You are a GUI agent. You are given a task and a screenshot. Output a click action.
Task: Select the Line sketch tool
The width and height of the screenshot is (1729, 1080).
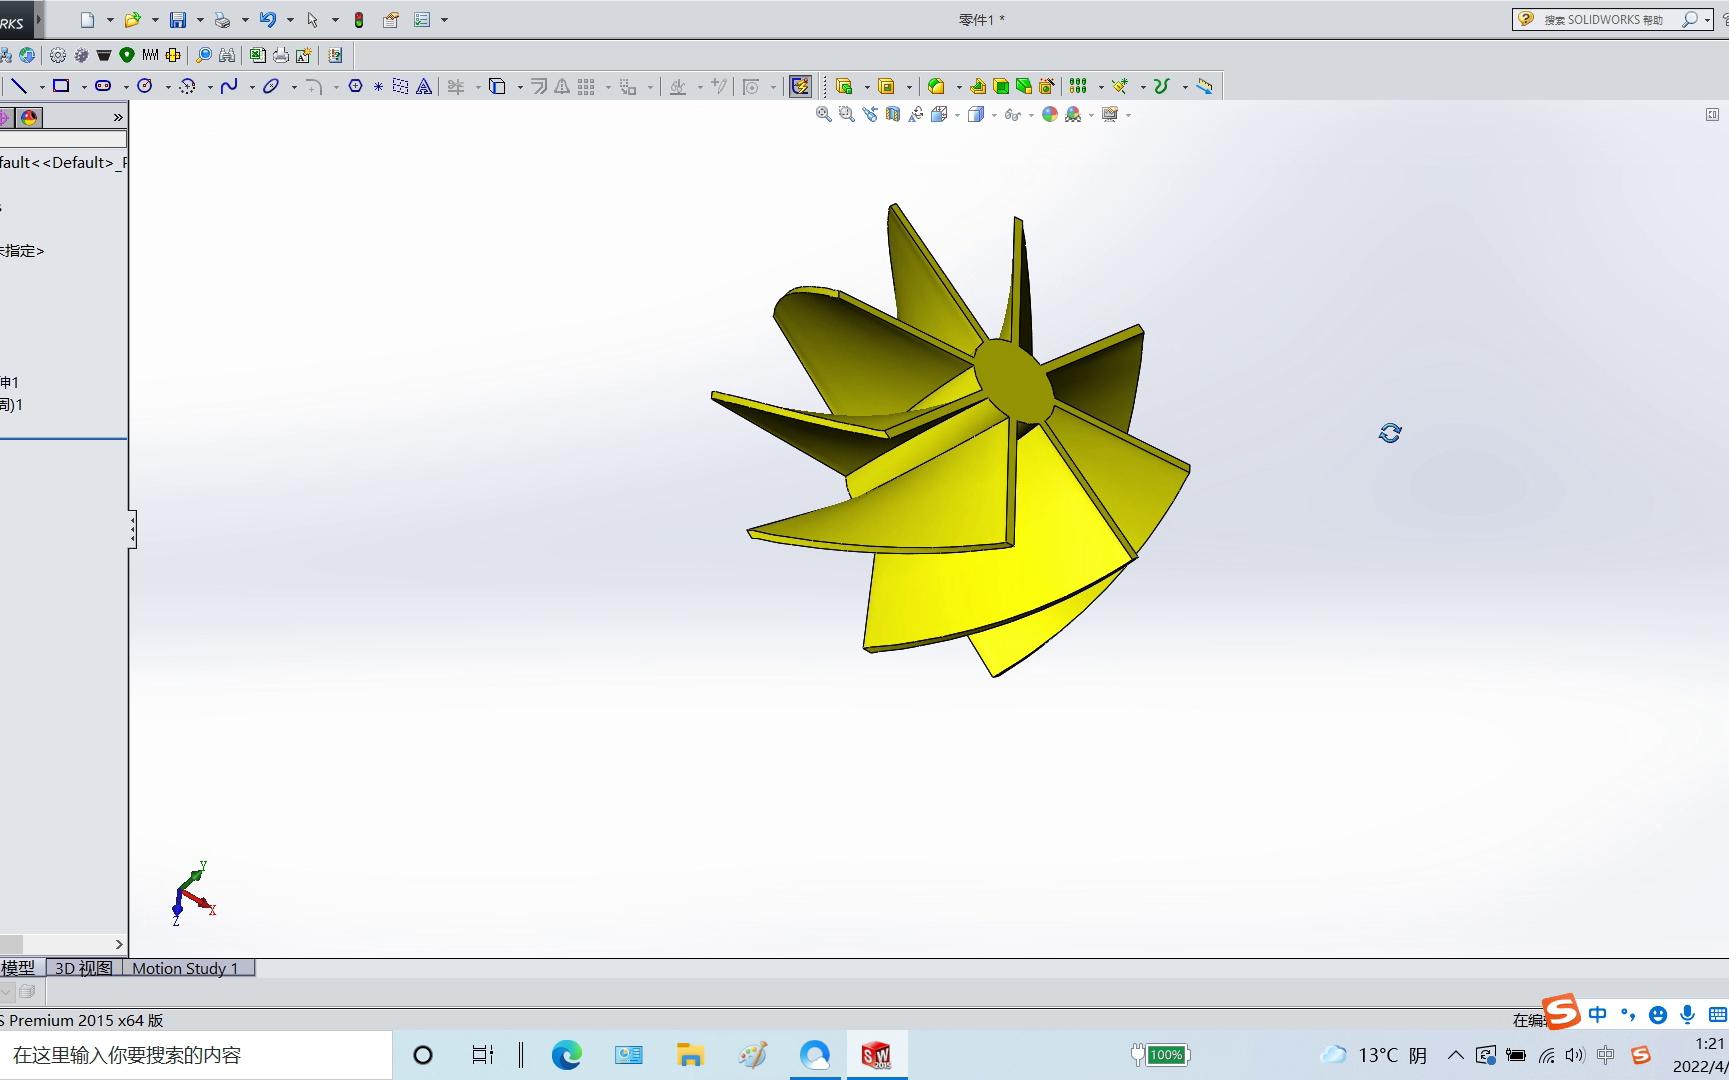[19, 86]
